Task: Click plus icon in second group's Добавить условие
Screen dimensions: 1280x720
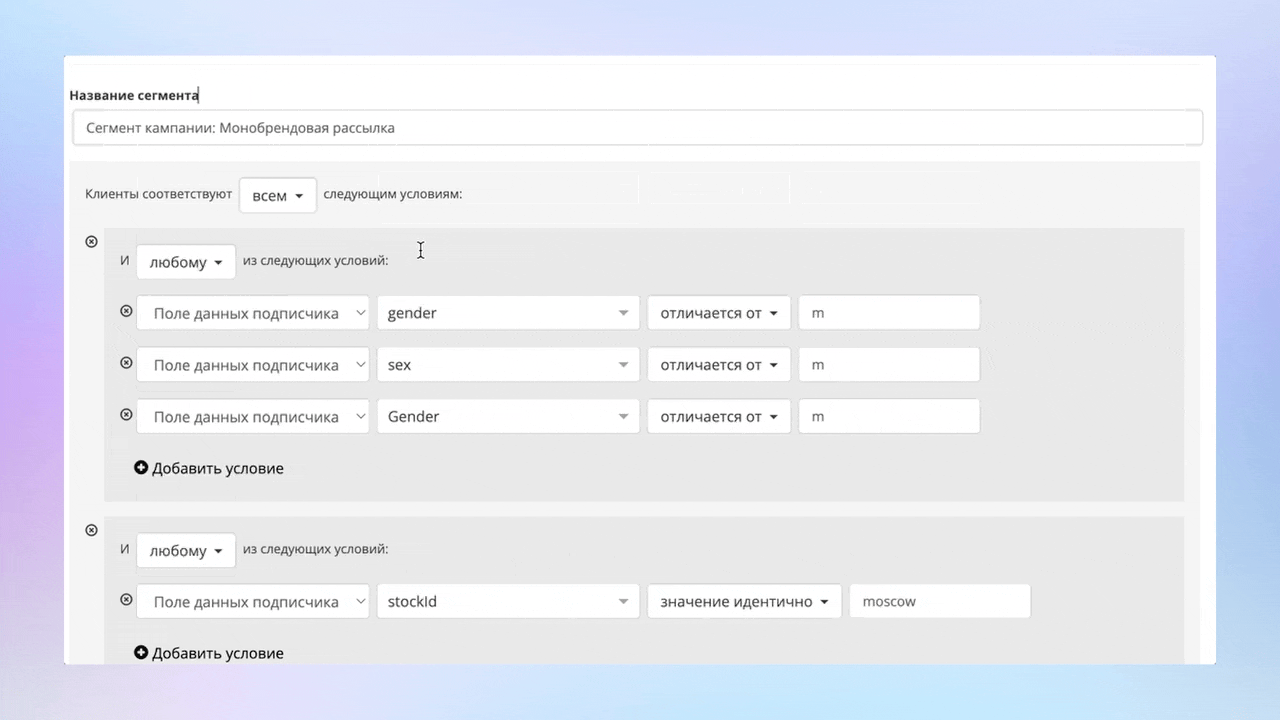Action: 141,653
